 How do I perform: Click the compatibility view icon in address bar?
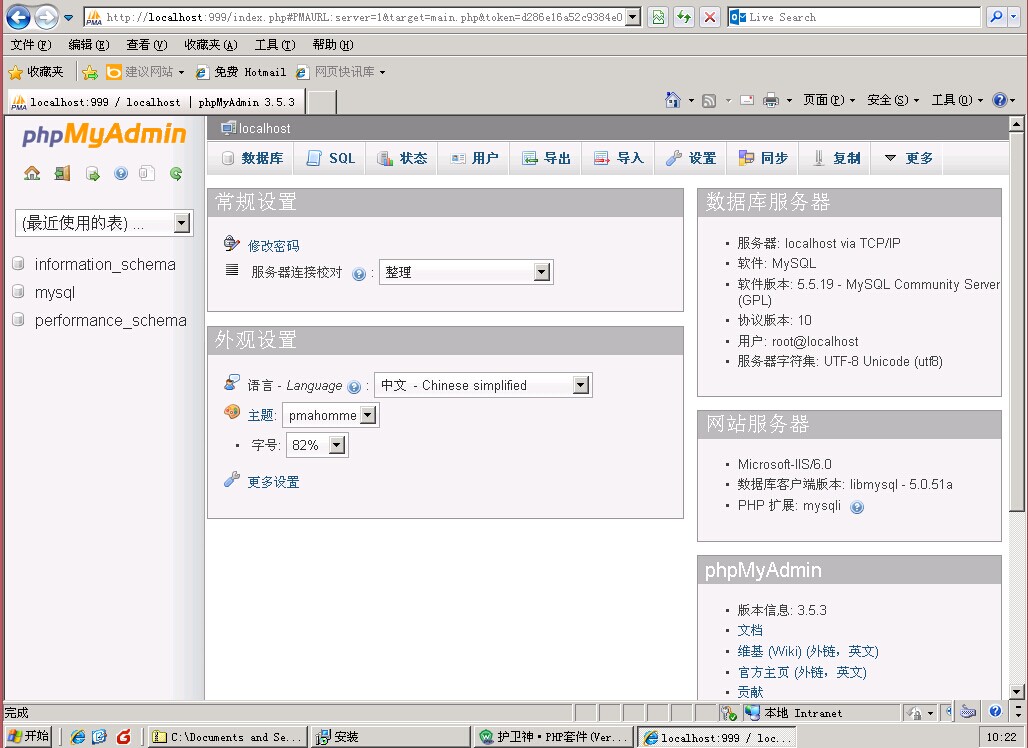[658, 17]
